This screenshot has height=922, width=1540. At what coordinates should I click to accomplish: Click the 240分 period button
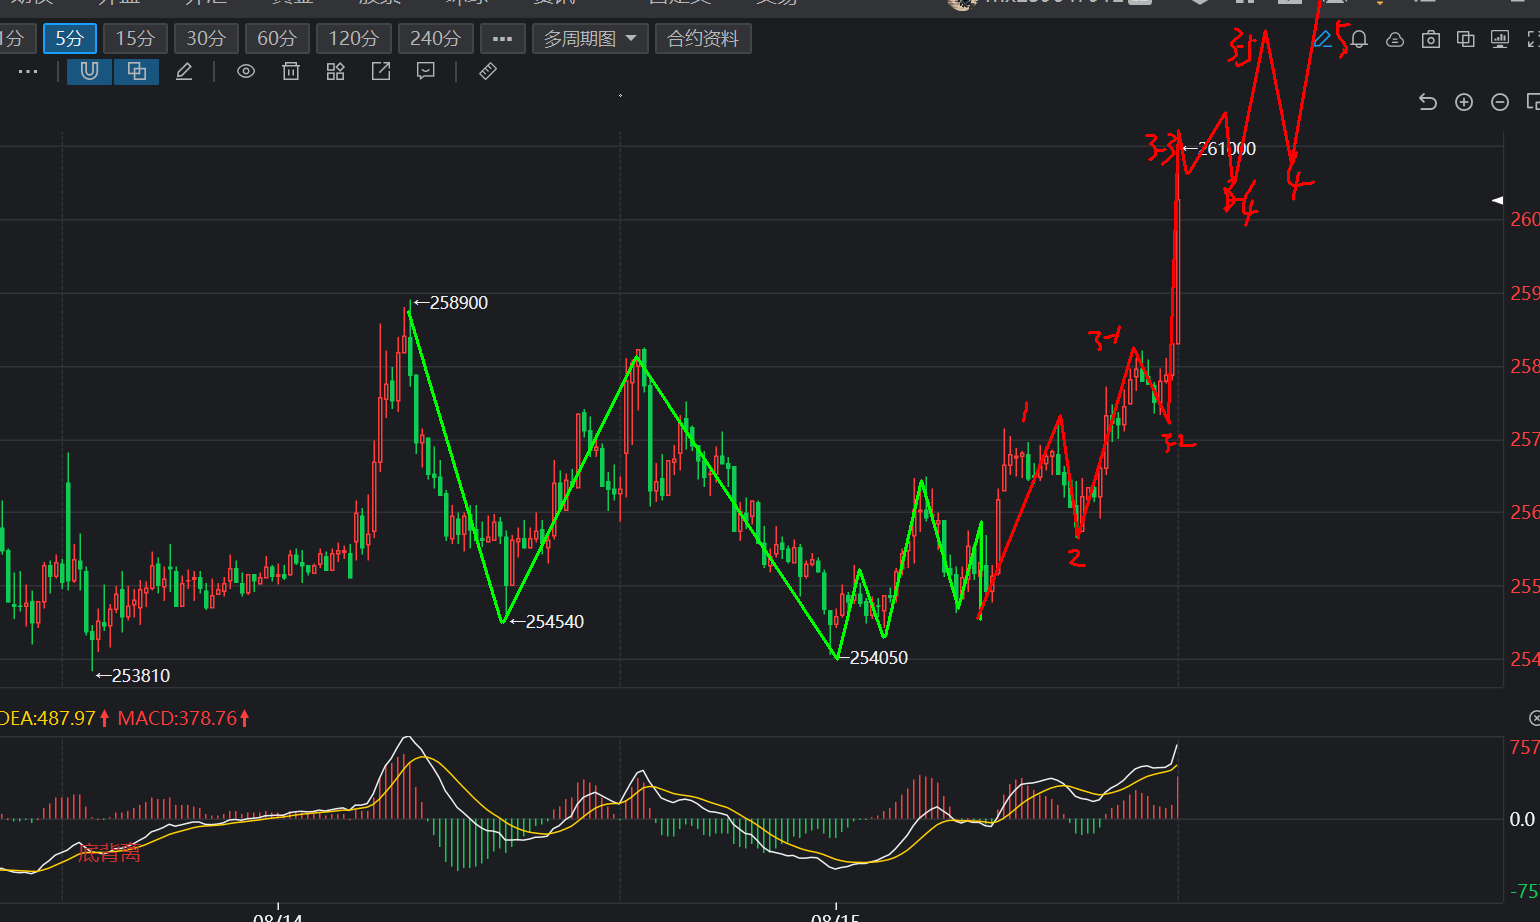(435, 39)
